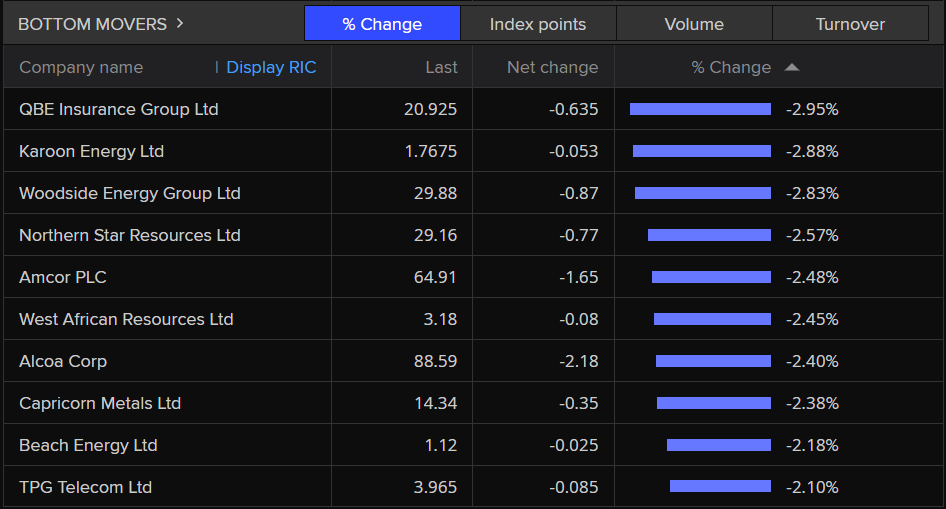
Task: Click Alcoa Corp's percent change bar
Action: click(713, 361)
